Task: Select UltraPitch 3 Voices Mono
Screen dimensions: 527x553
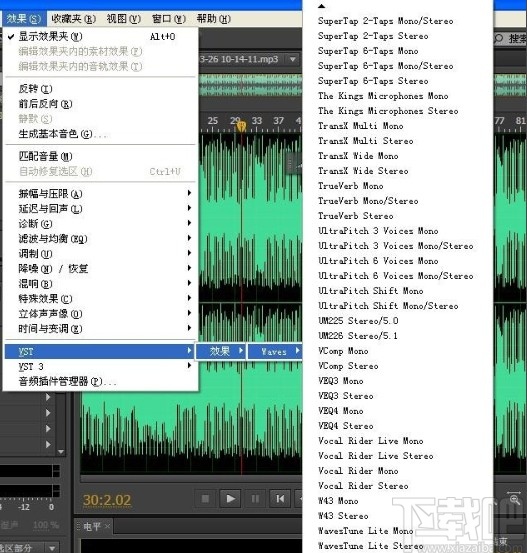Action: point(378,231)
